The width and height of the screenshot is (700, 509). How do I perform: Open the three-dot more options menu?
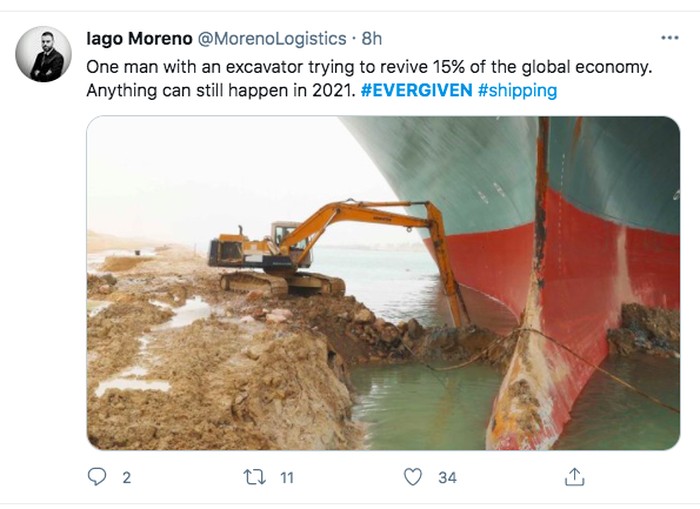tap(669, 37)
